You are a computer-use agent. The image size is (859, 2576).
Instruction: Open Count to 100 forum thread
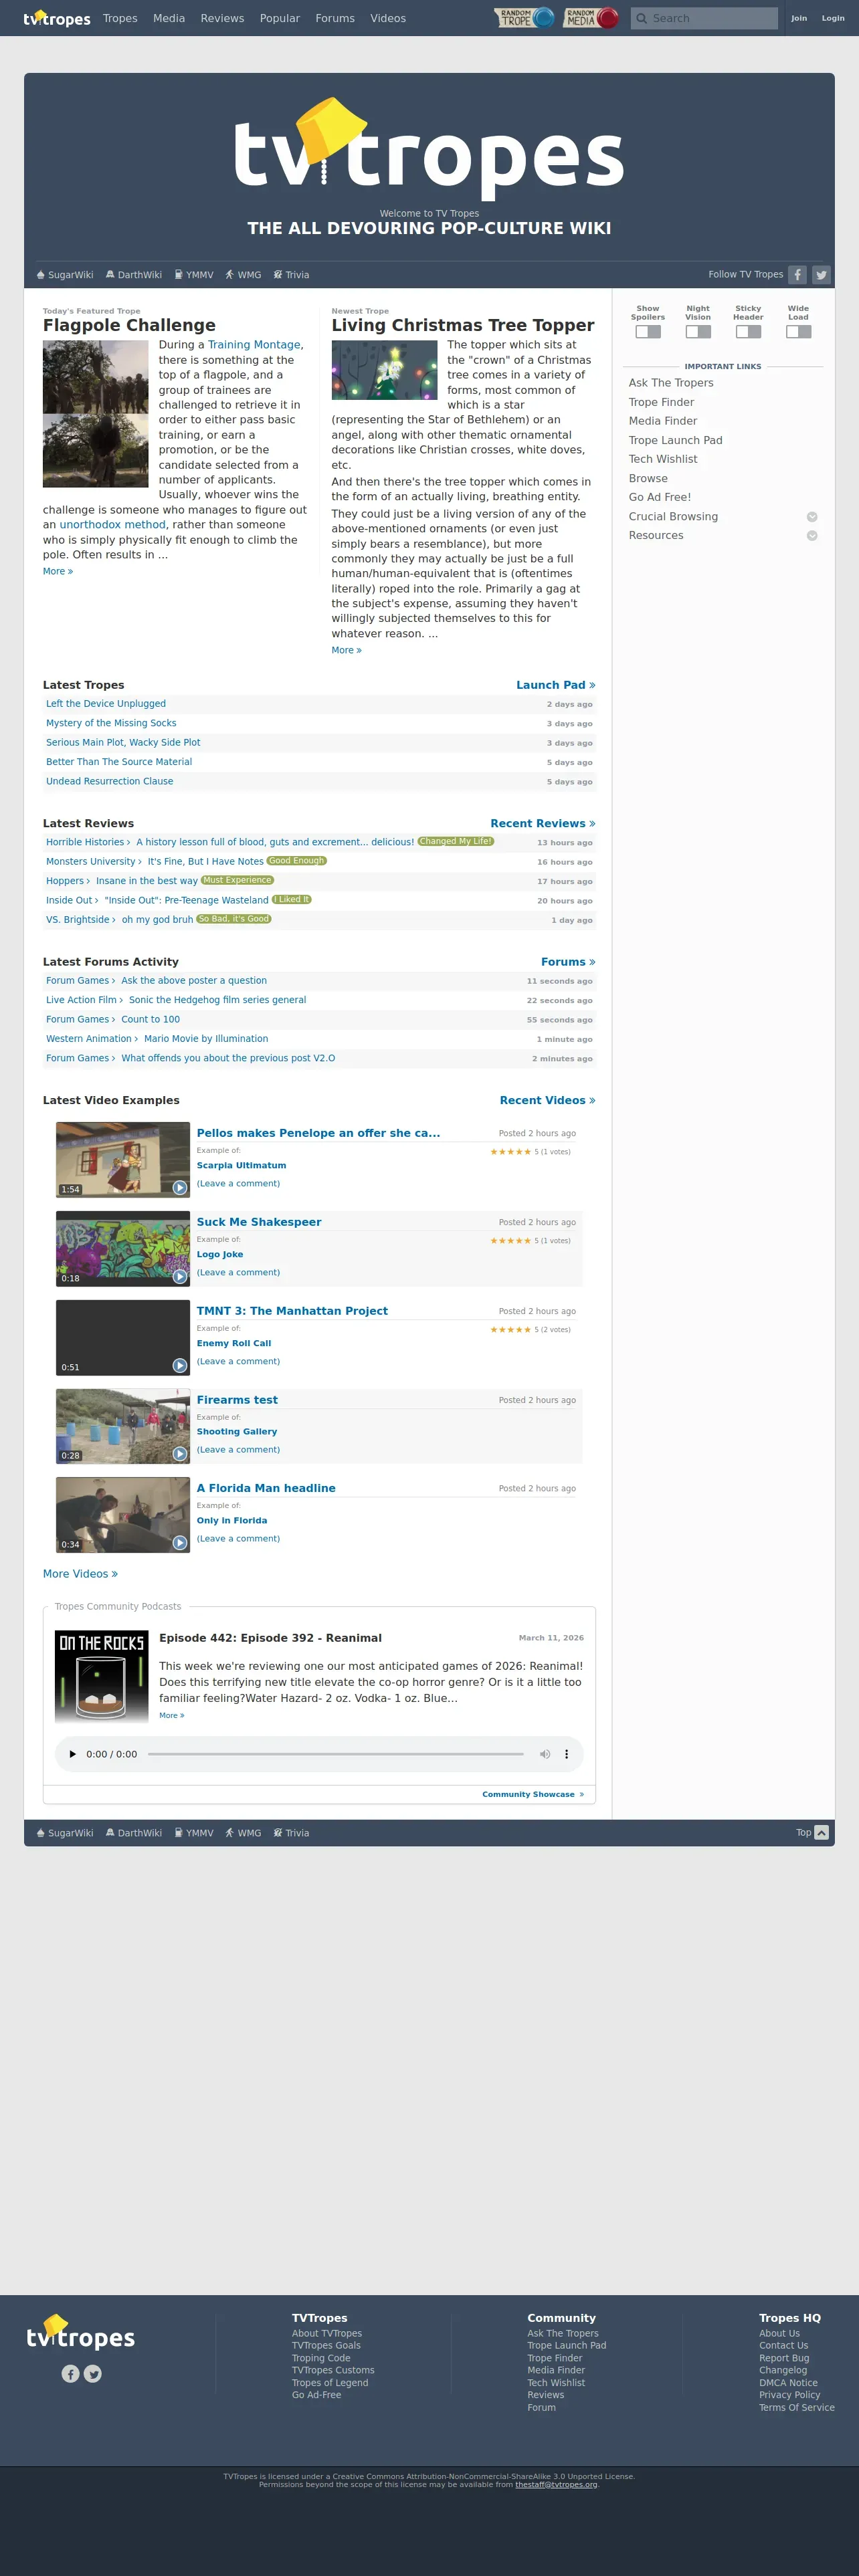pyautogui.click(x=151, y=1020)
